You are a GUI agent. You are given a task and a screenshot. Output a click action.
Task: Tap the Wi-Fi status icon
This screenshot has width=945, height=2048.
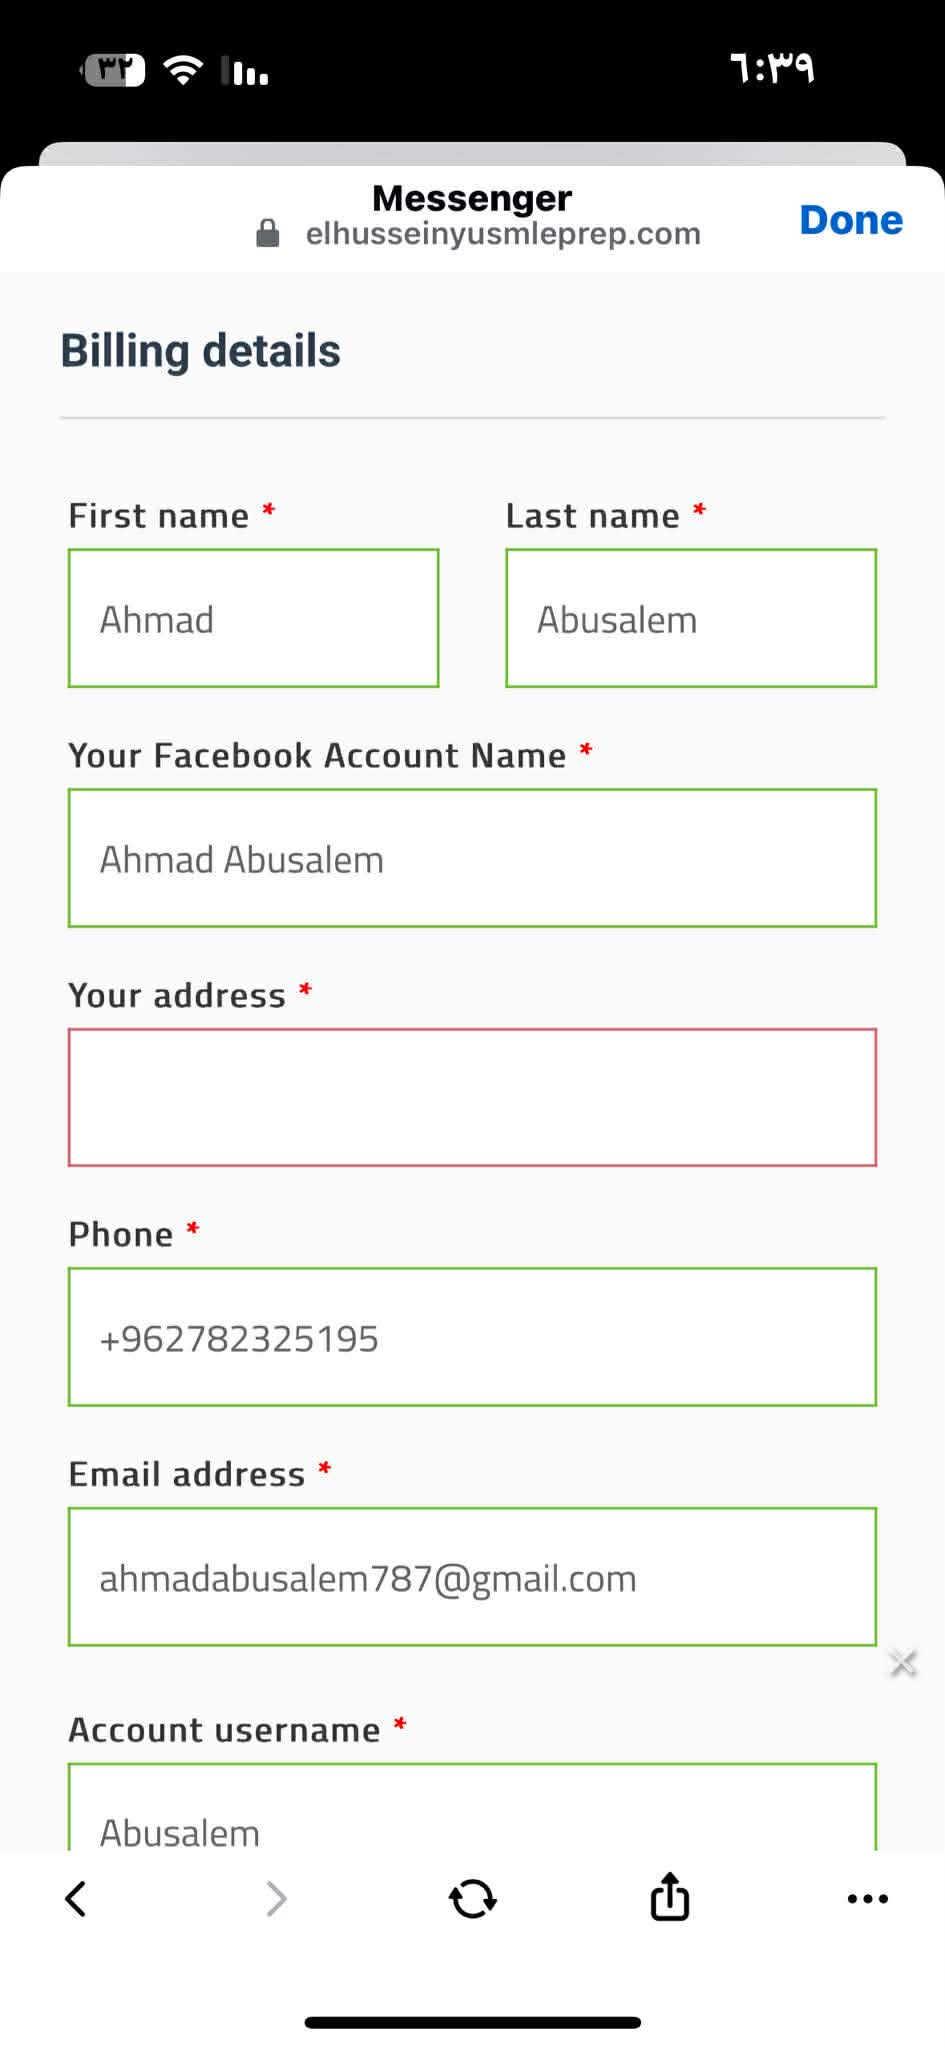click(183, 70)
